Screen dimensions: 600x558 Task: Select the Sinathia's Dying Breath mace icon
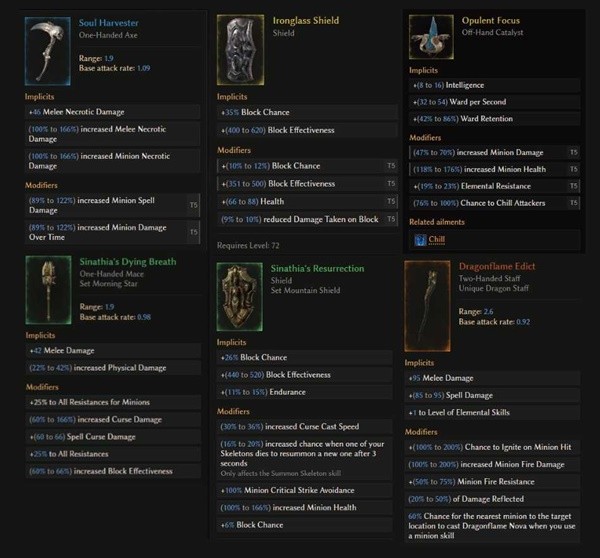49,289
